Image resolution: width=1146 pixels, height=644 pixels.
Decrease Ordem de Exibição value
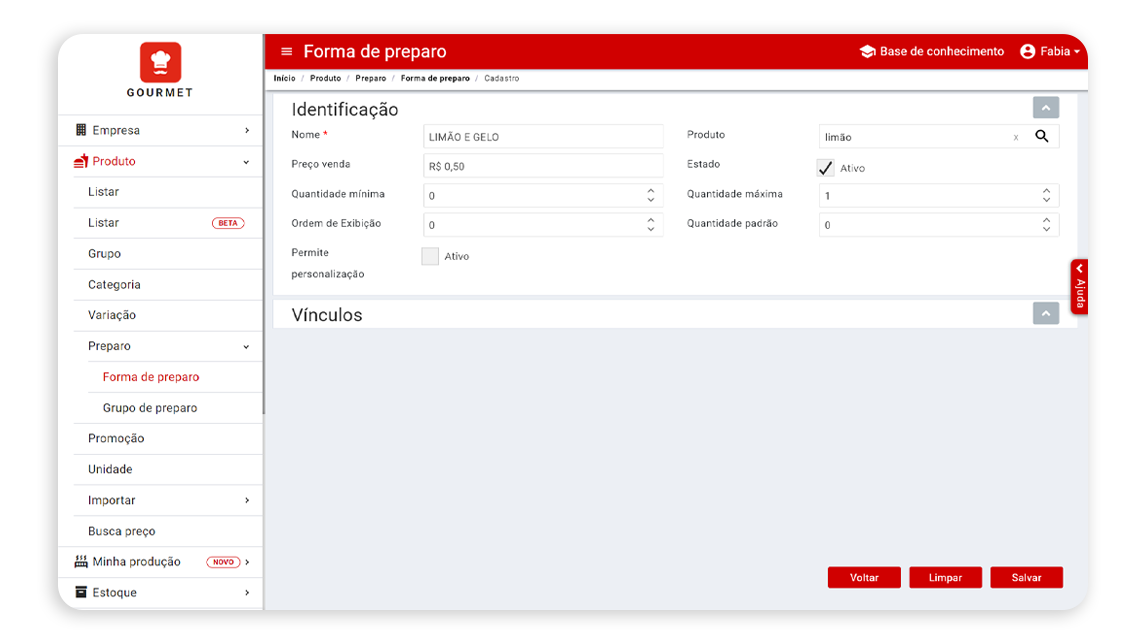650,230
